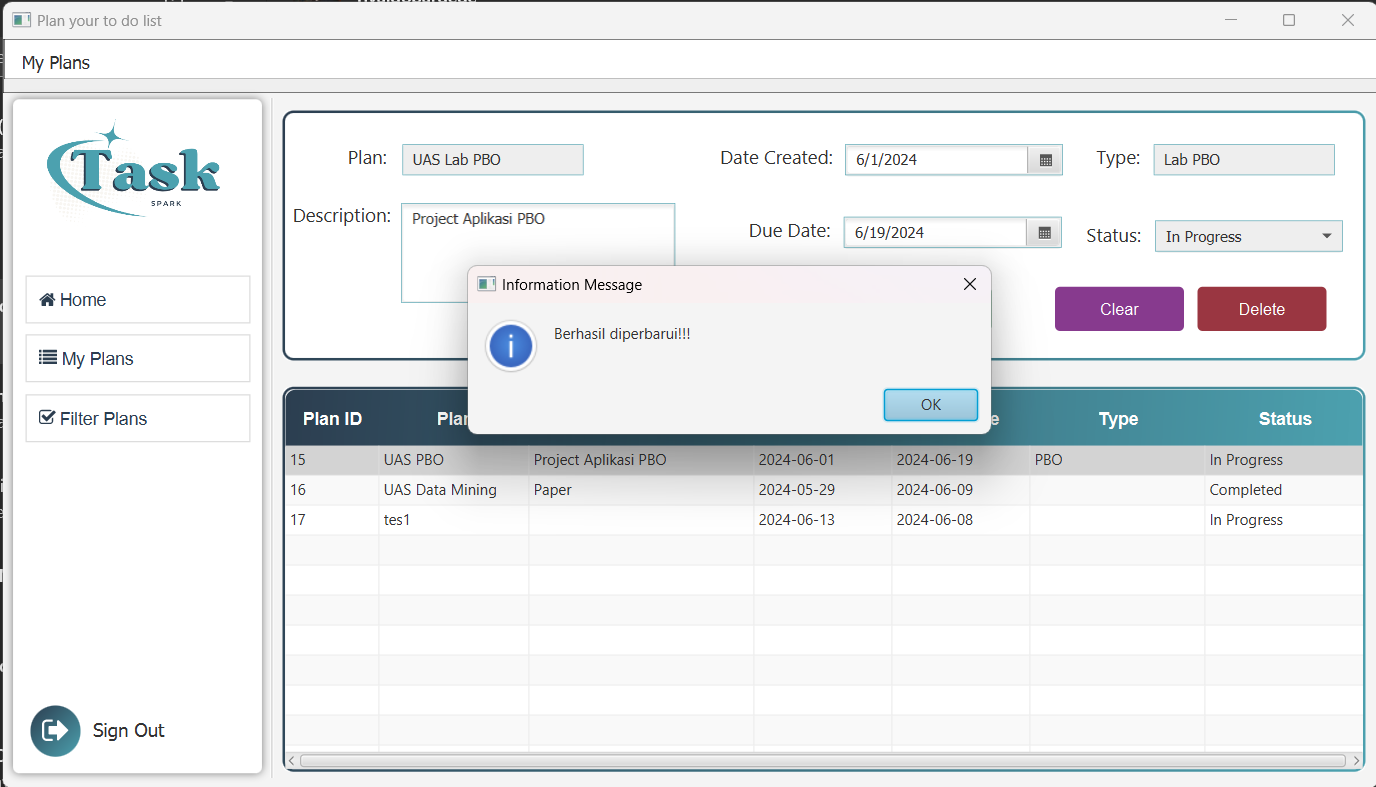This screenshot has width=1376, height=787.
Task: Click the Type field containing Lab PBO
Action: pyautogui.click(x=1243, y=160)
